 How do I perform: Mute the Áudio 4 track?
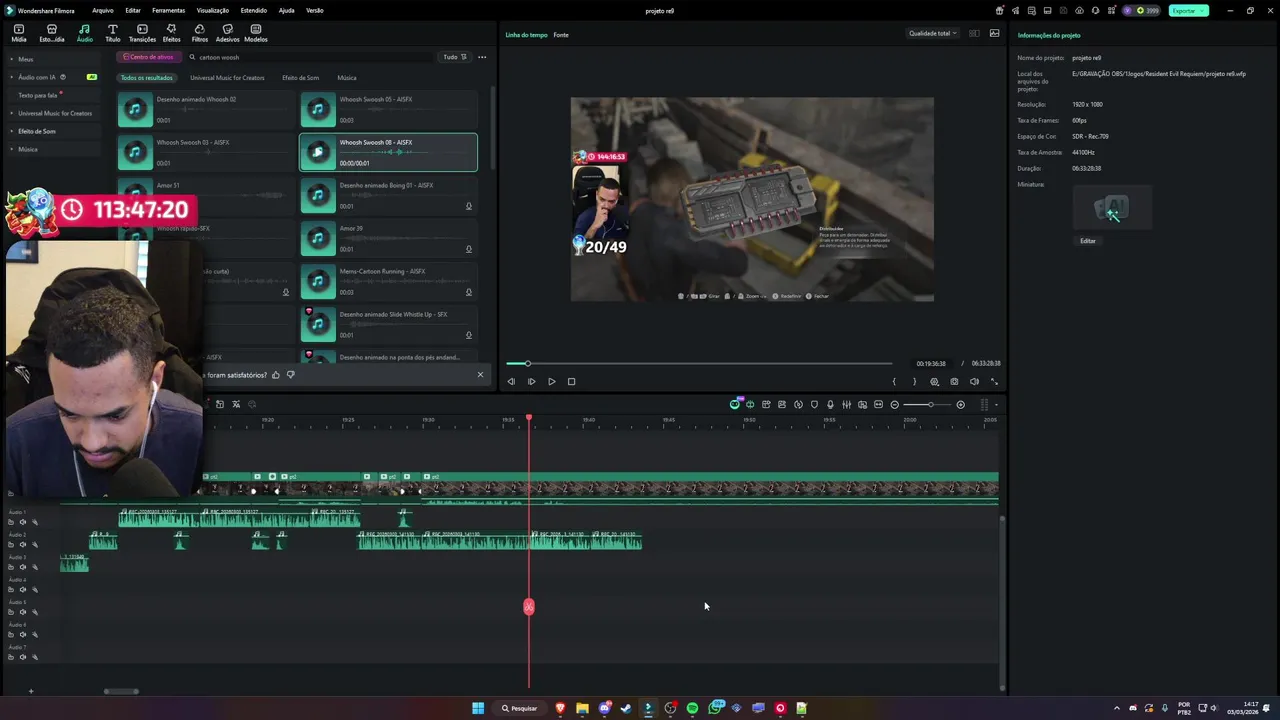[23, 590]
